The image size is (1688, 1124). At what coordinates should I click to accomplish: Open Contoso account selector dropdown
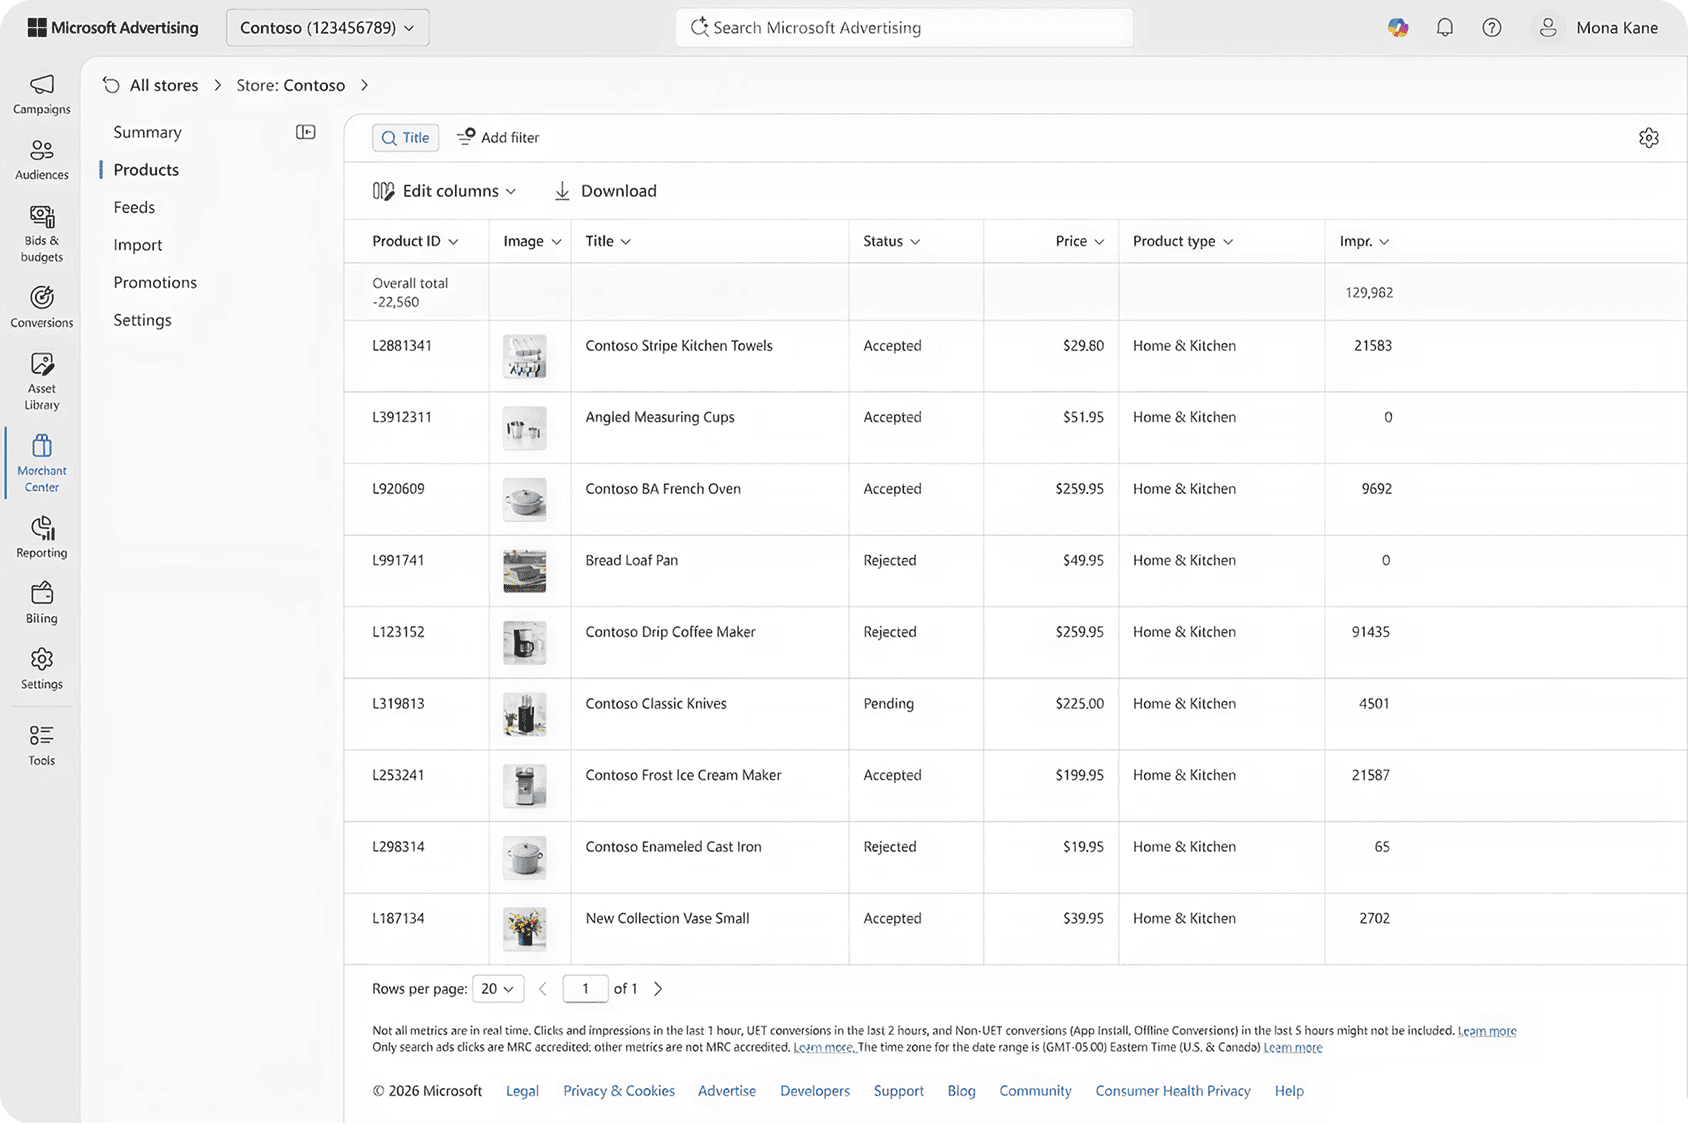327,28
